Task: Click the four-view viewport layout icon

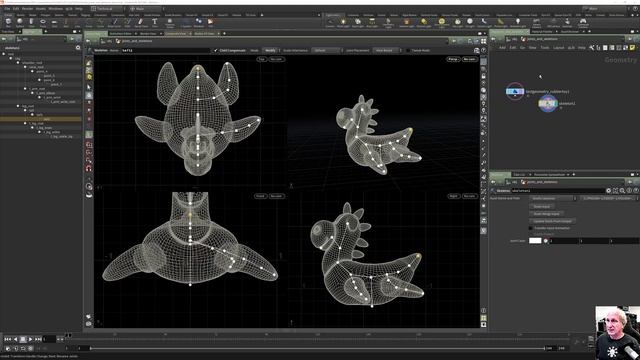Action: click(x=484, y=41)
